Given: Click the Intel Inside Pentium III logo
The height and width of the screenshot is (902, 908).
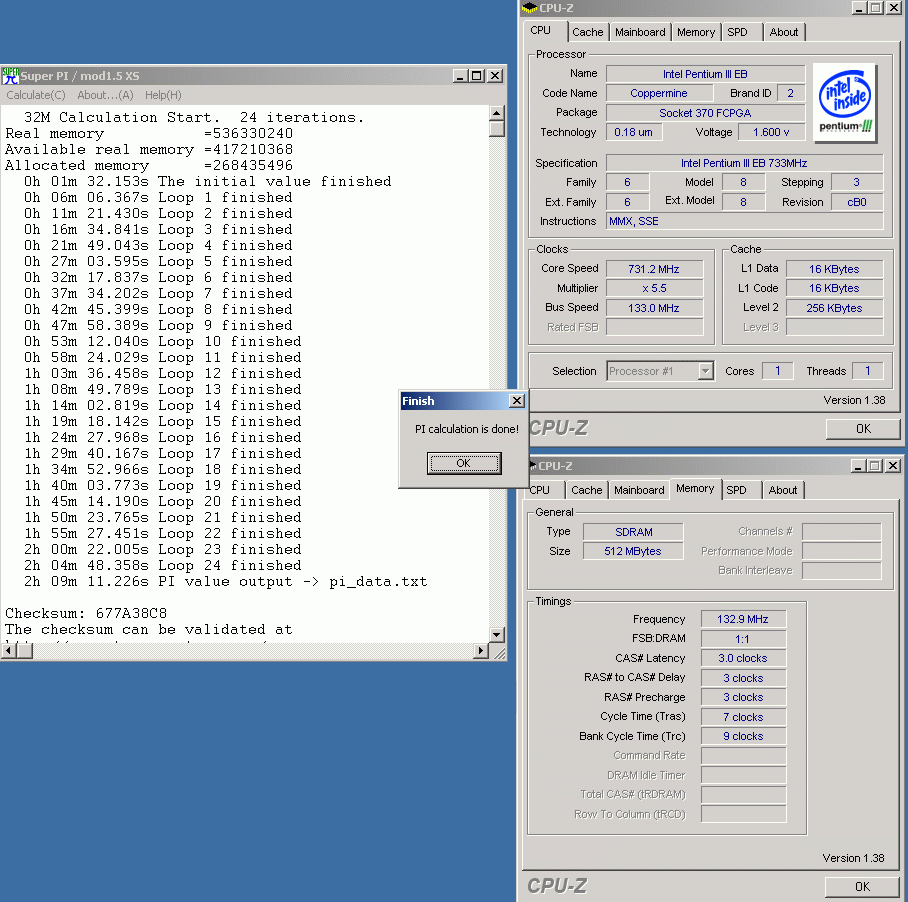Looking at the screenshot, I should pos(844,102).
